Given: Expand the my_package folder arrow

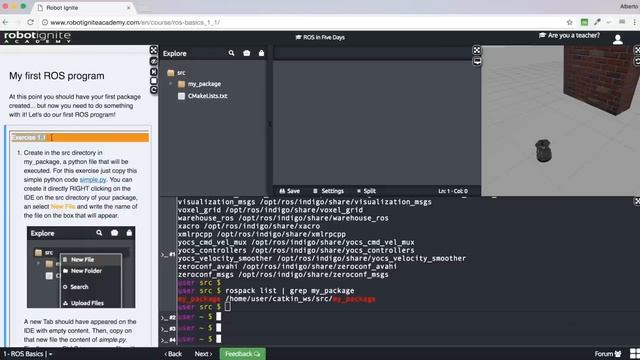Looking at the screenshot, I should point(171,84).
